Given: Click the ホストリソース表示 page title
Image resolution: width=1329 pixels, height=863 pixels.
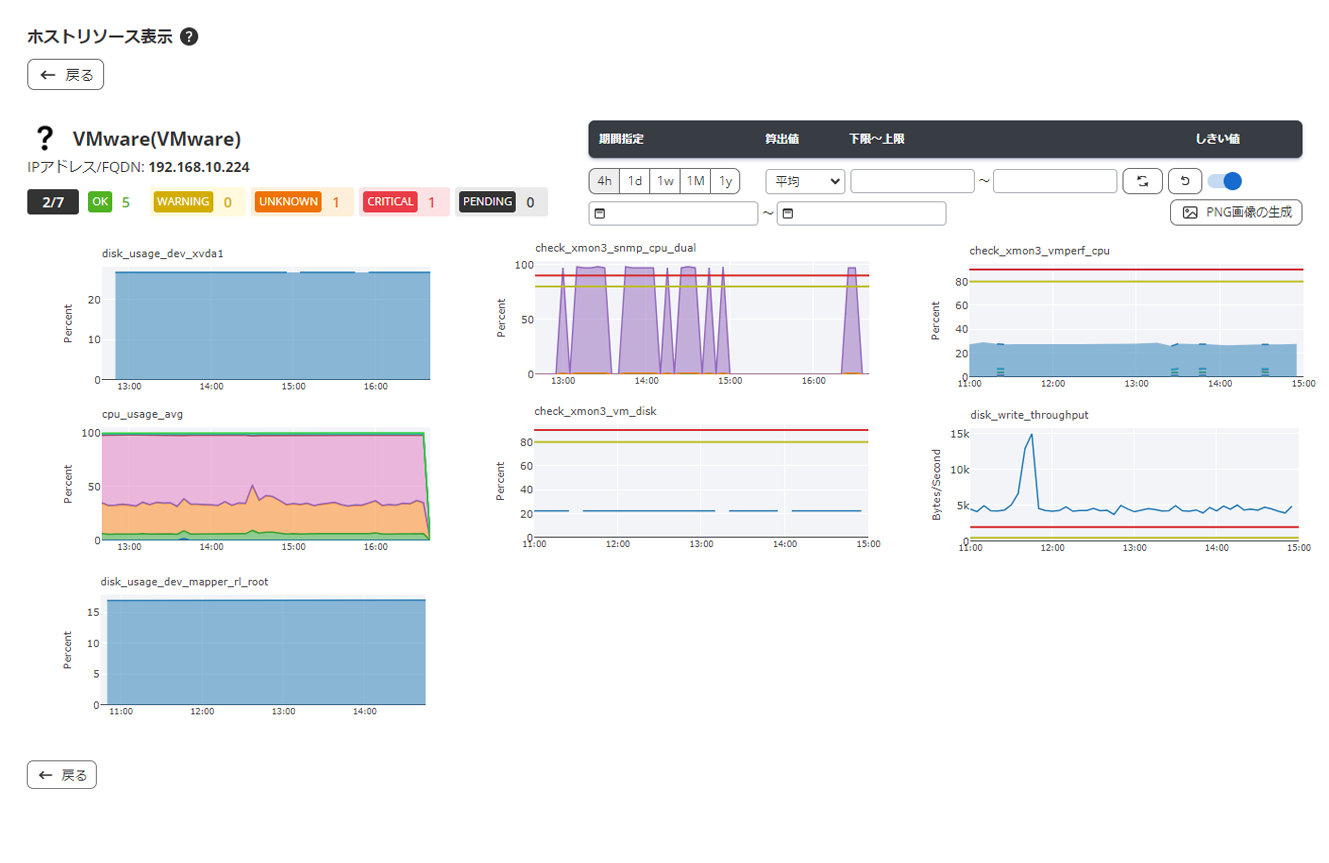Looking at the screenshot, I should [x=100, y=37].
